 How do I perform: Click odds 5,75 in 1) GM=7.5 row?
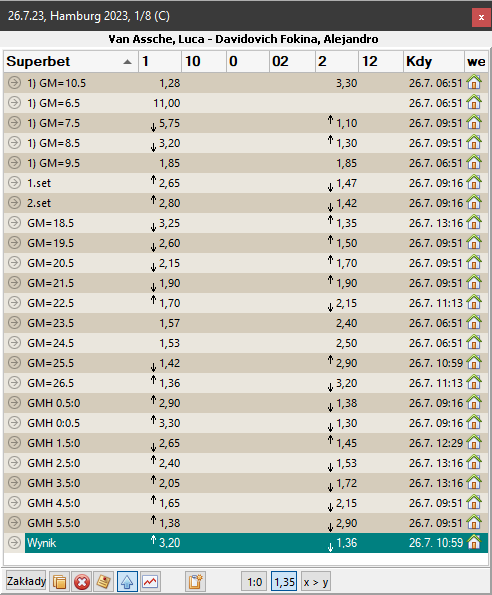(x=169, y=123)
